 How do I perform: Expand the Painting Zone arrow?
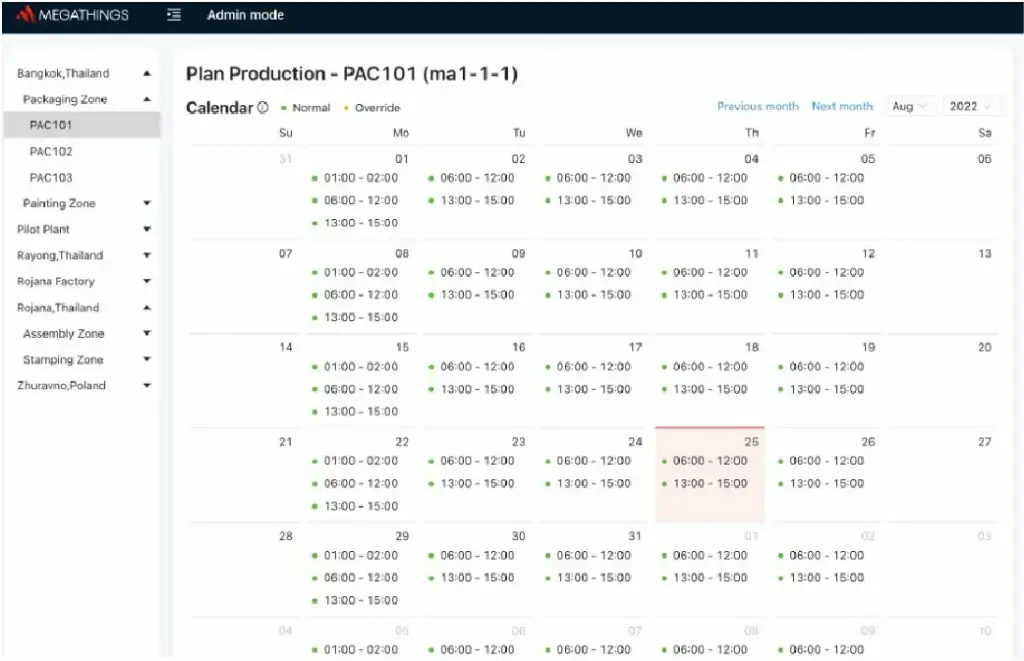147,203
